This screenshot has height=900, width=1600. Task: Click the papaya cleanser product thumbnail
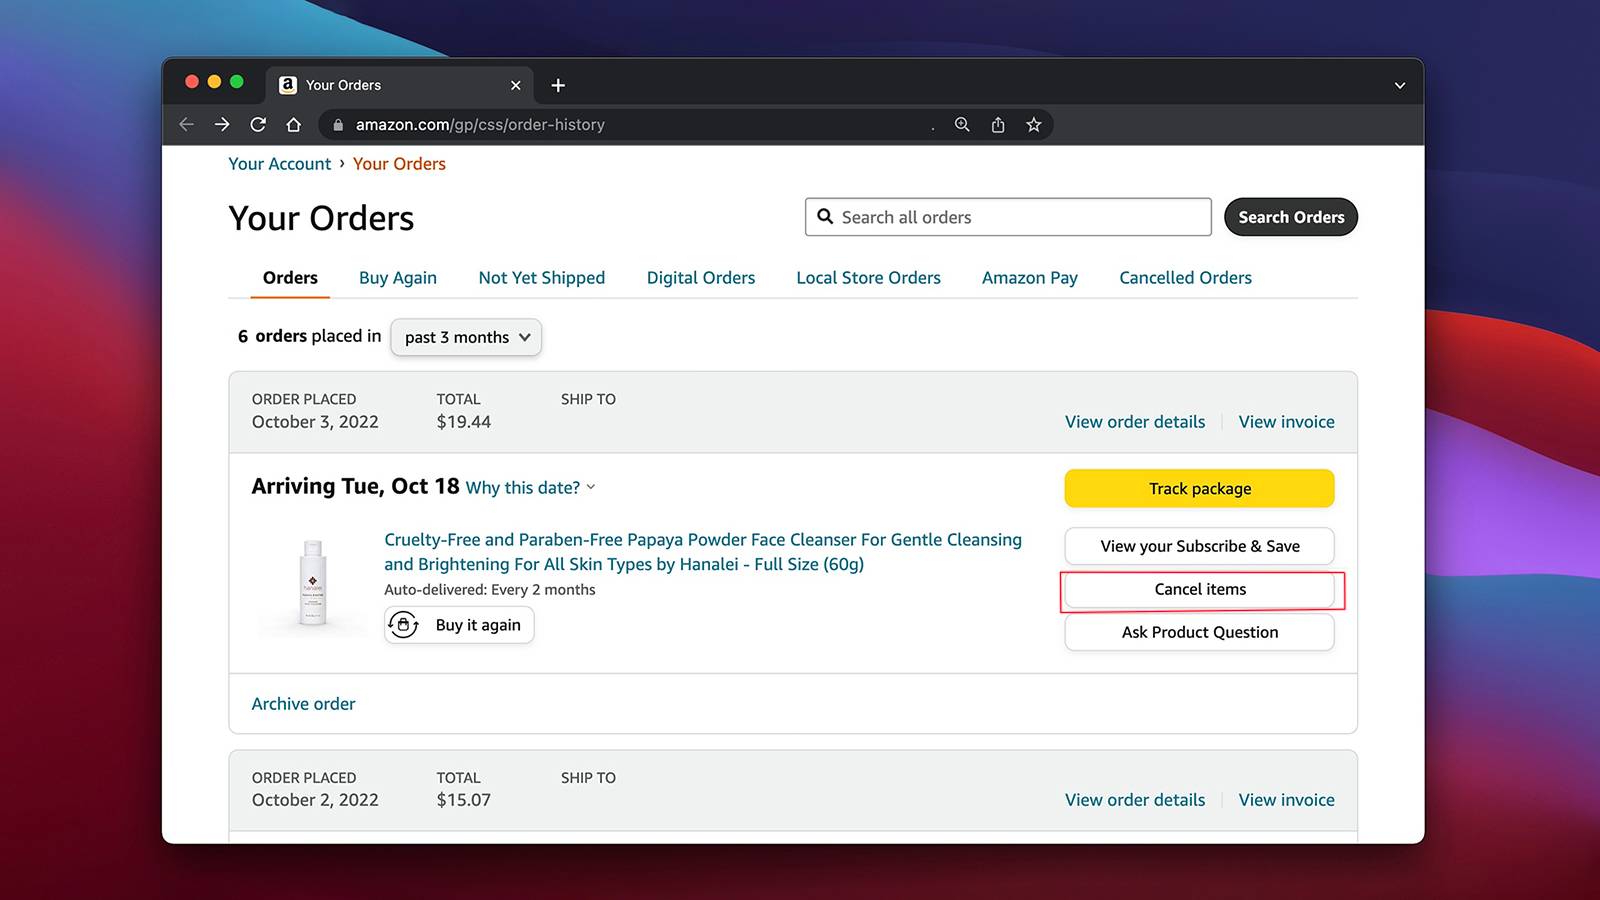tap(313, 583)
